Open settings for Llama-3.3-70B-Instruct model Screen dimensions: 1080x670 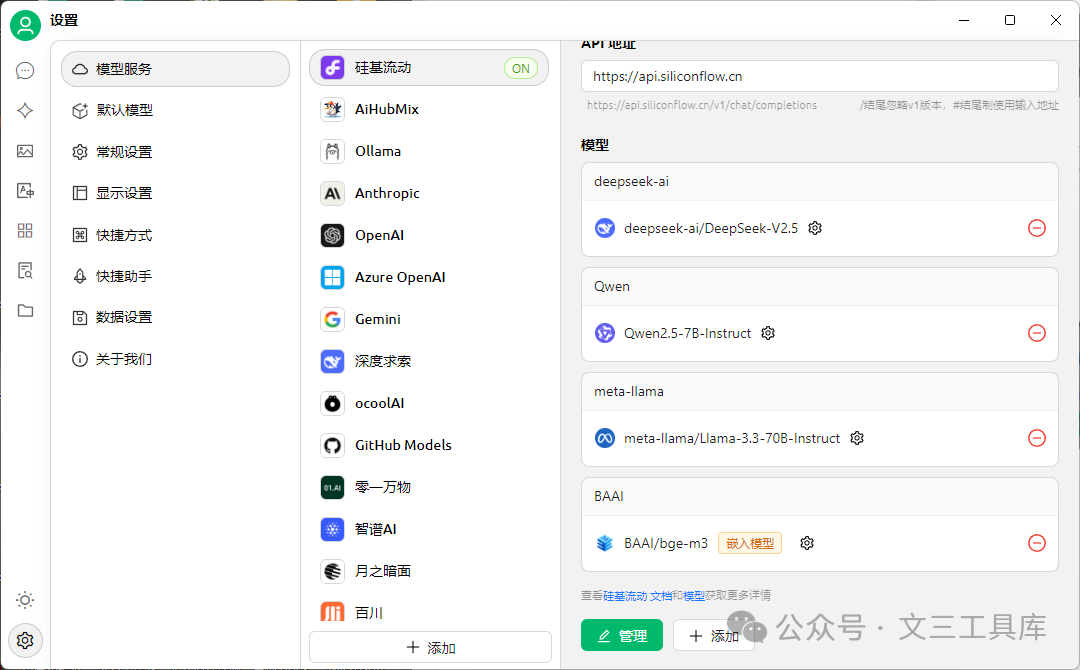tap(857, 438)
